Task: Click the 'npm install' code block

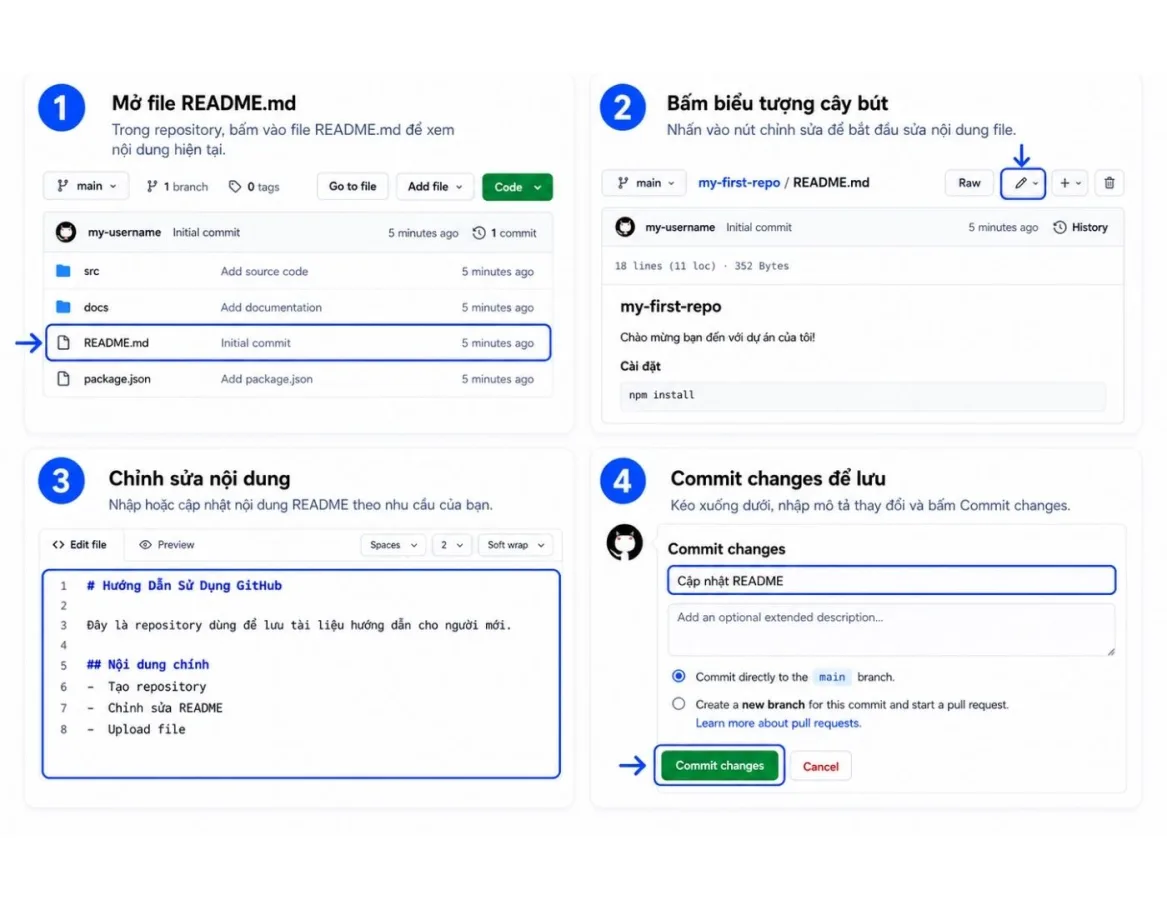Action: 862,395
